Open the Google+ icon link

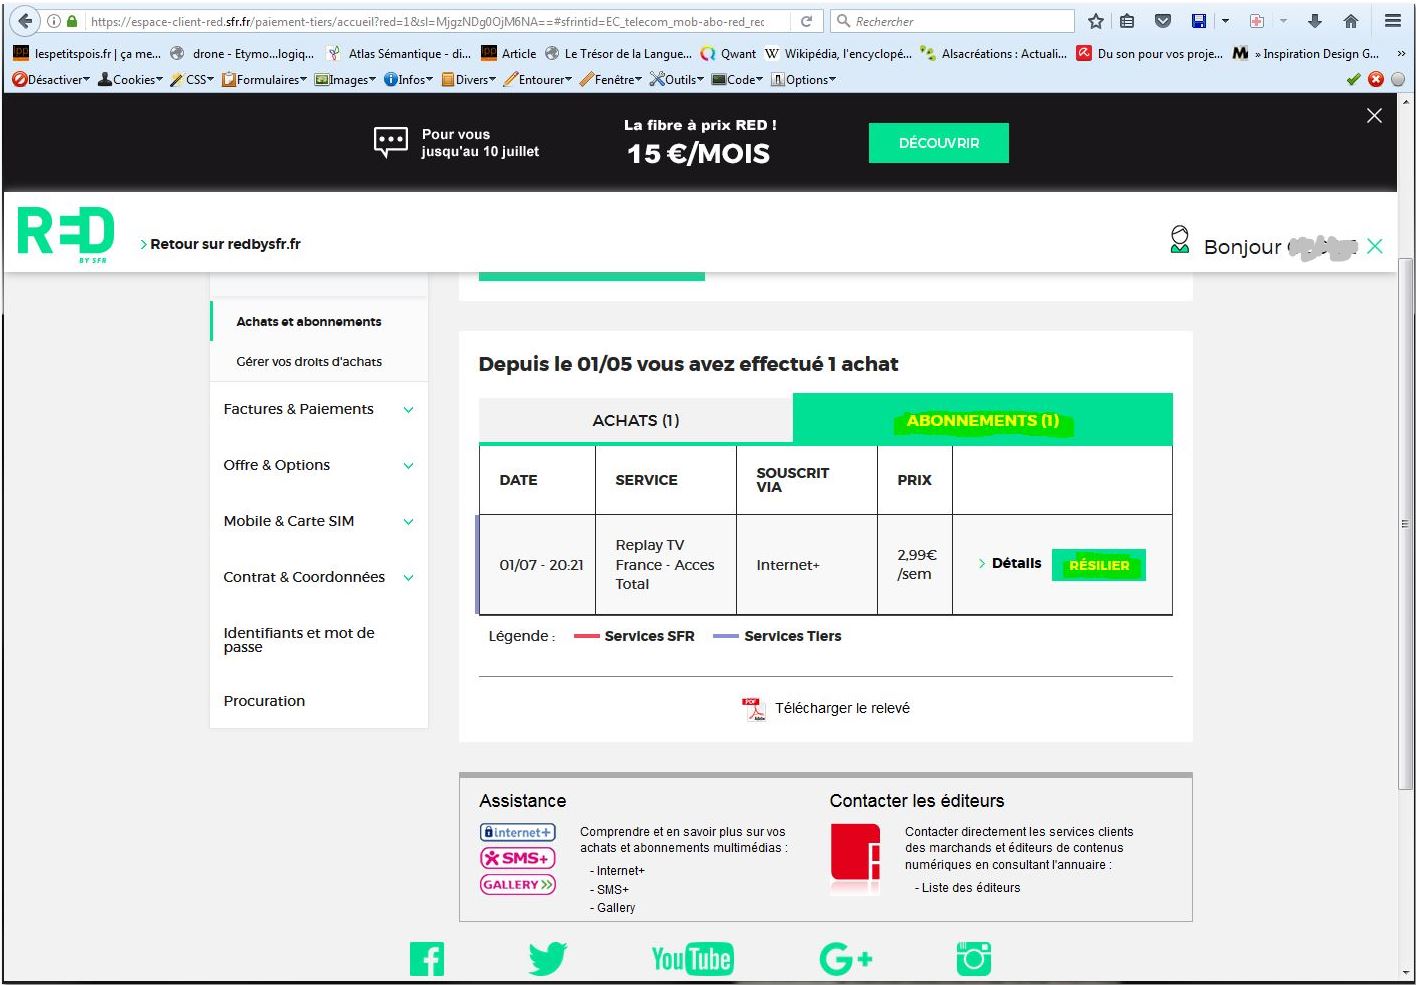point(846,959)
